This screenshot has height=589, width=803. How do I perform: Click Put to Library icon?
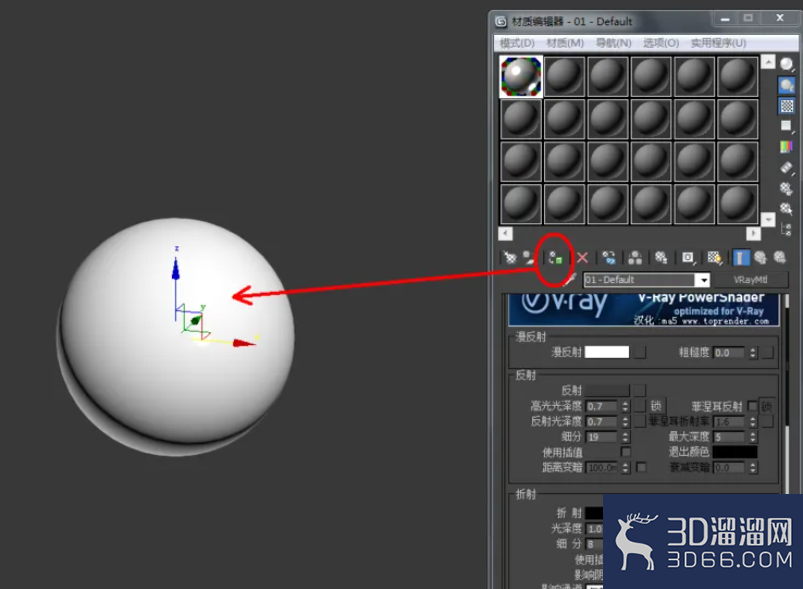tap(661, 257)
